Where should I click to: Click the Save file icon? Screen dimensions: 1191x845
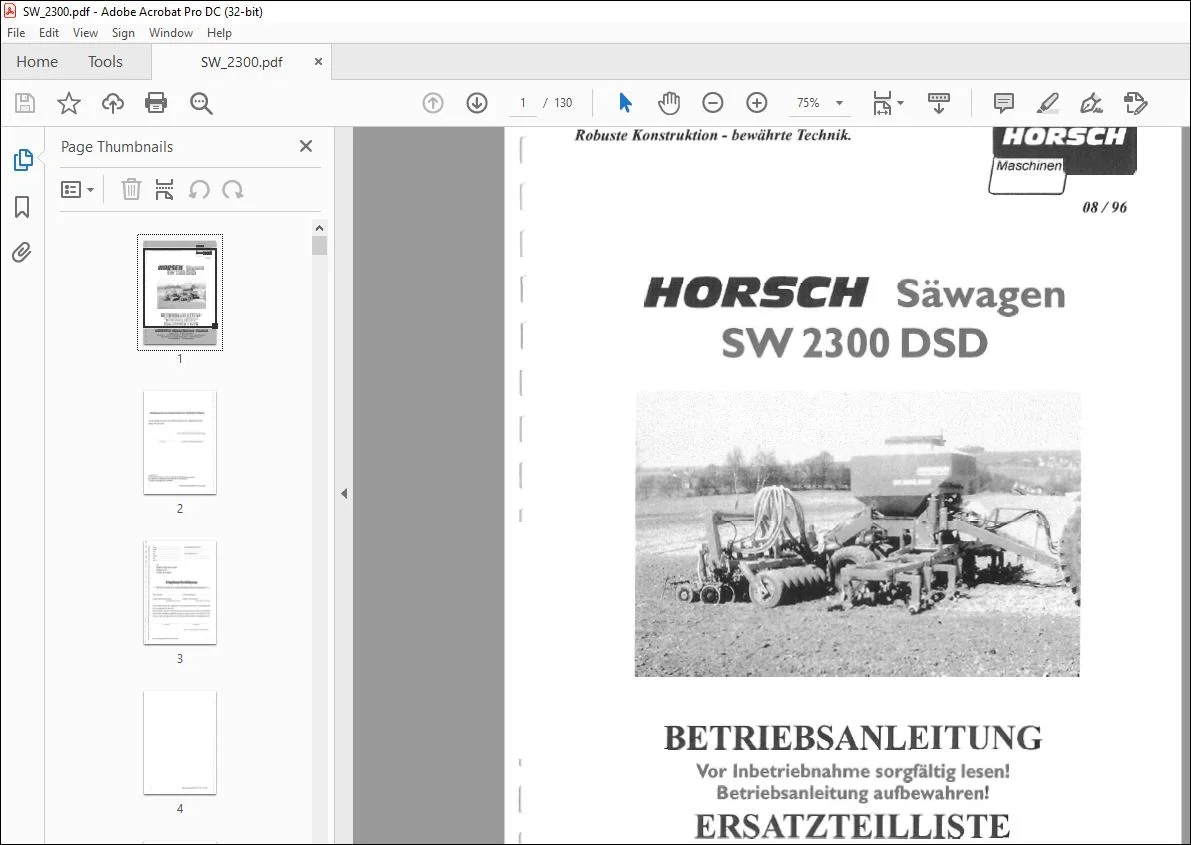[x=25, y=103]
